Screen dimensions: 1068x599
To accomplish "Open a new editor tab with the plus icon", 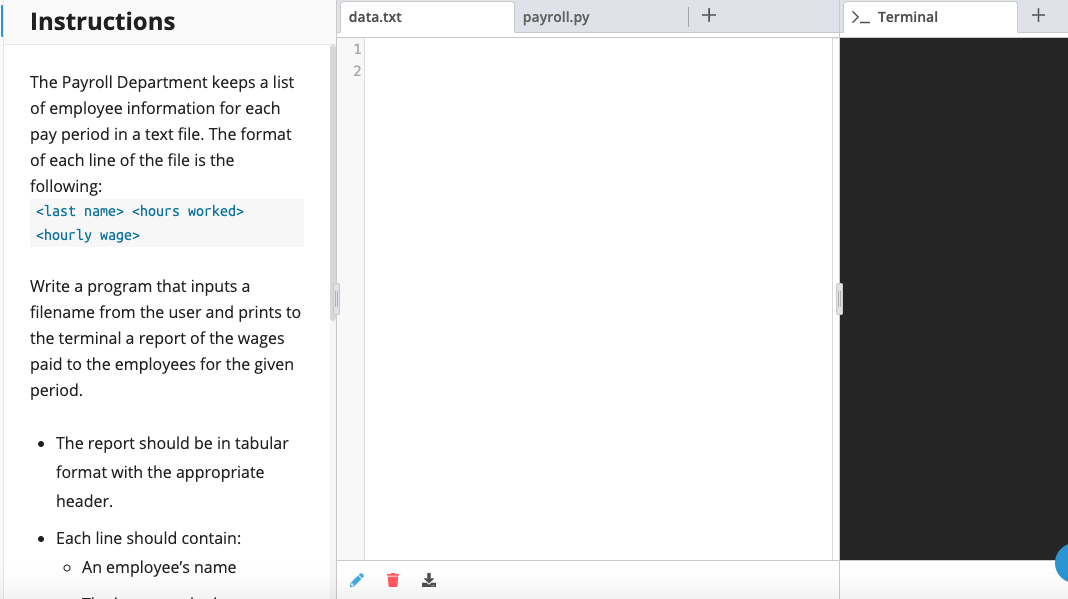I will [709, 15].
